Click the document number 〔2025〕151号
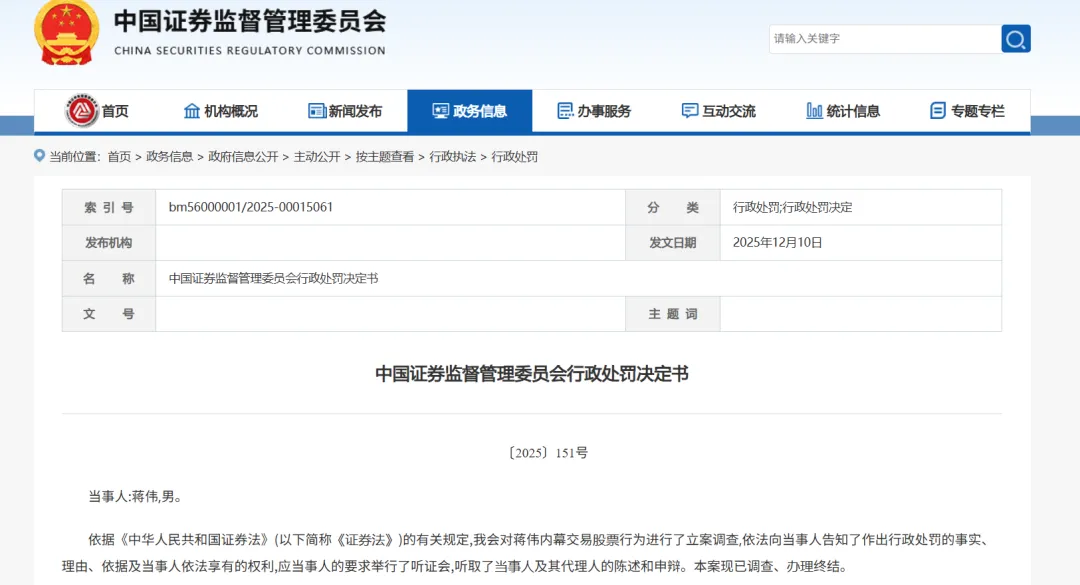Screen dimensions: 1080x585 point(548,453)
